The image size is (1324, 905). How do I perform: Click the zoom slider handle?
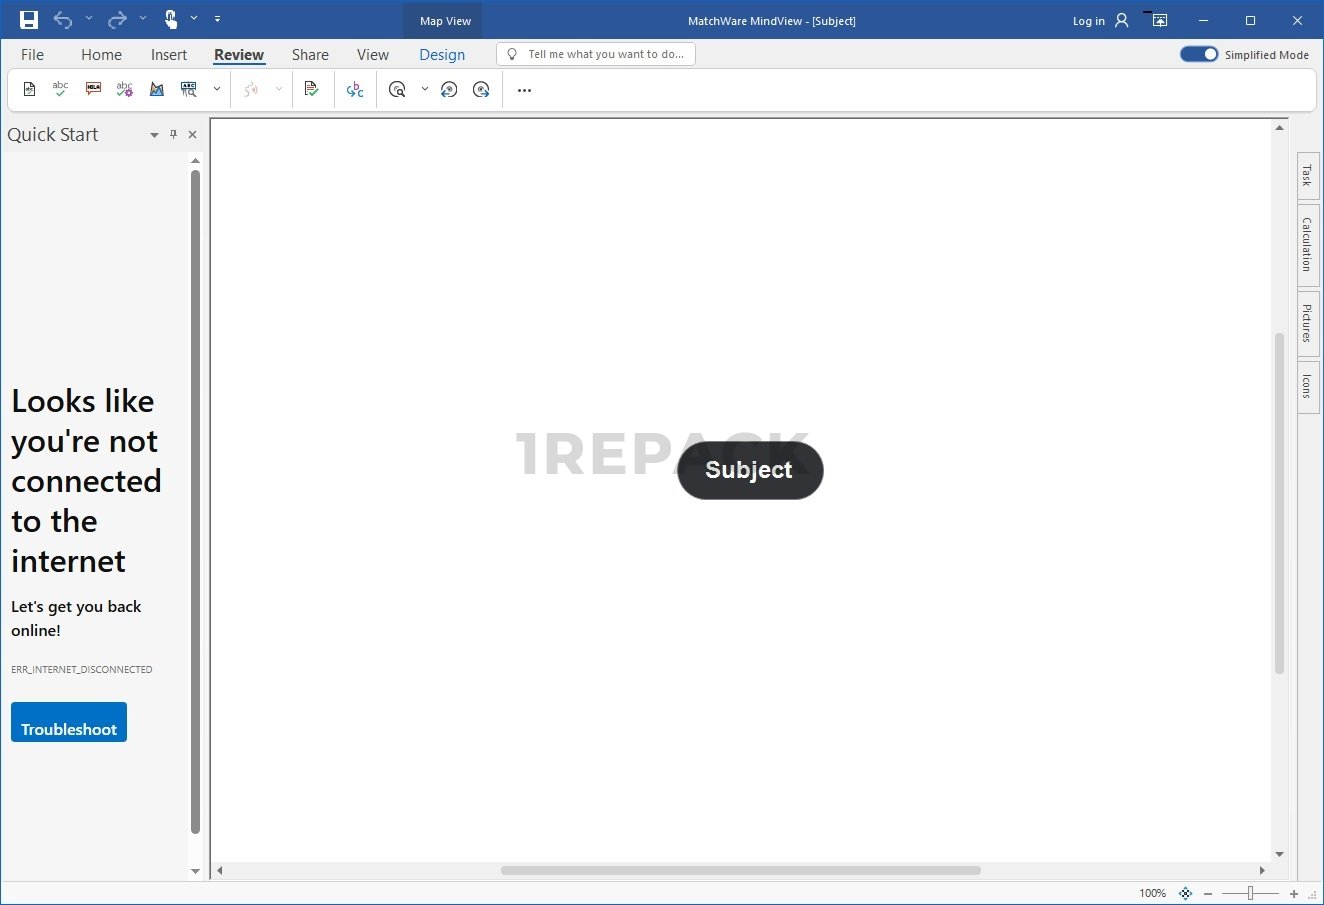(1250, 893)
